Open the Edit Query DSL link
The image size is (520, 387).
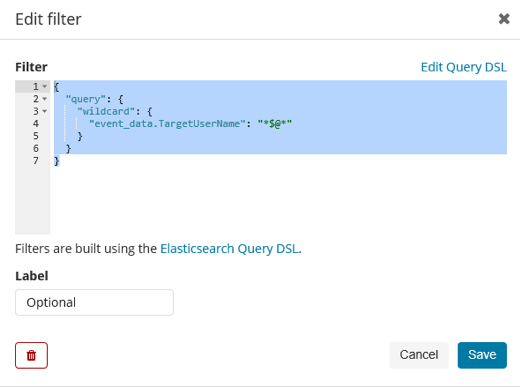pyautogui.click(x=463, y=67)
